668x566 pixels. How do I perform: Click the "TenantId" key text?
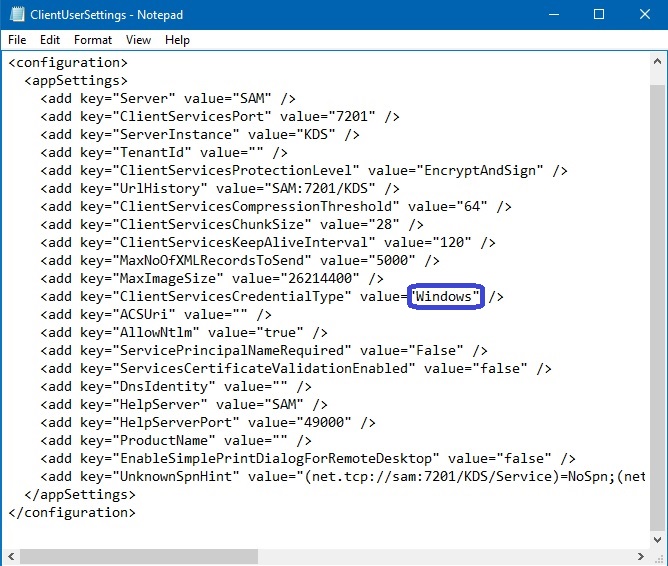pyautogui.click(x=152, y=152)
